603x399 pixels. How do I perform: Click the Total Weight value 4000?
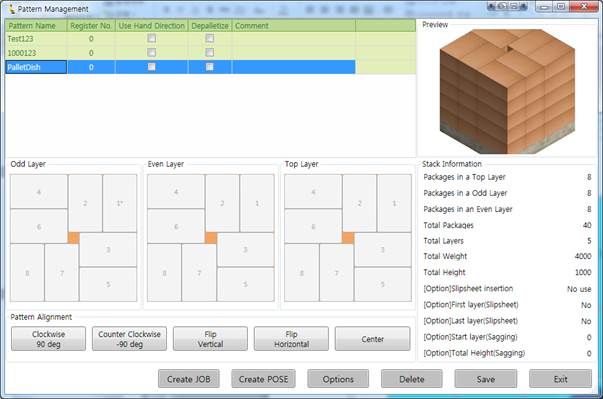click(583, 256)
